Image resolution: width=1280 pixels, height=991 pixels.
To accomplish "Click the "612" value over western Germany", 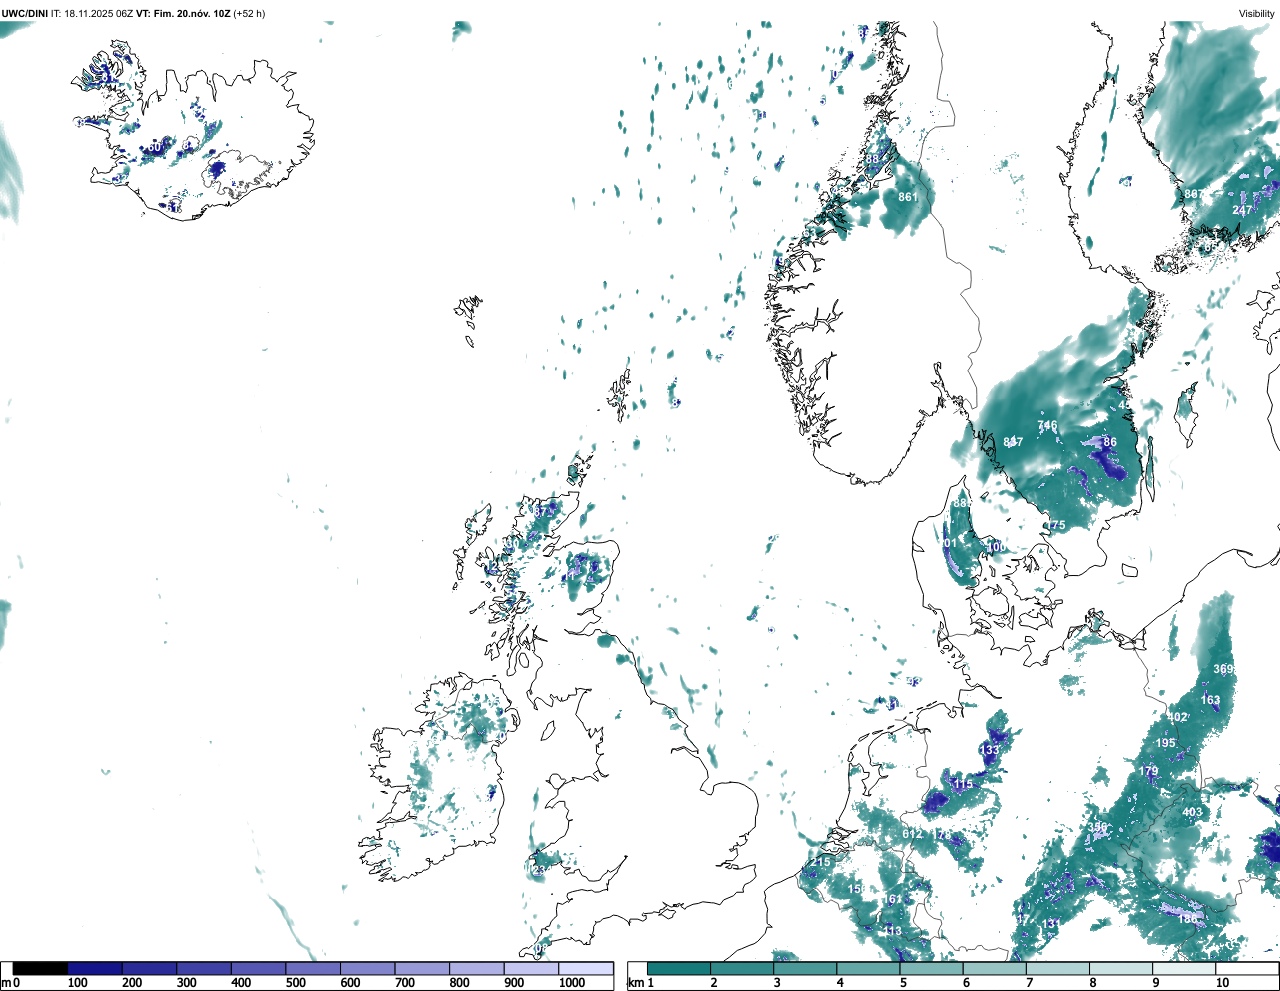I will pyautogui.click(x=912, y=834).
